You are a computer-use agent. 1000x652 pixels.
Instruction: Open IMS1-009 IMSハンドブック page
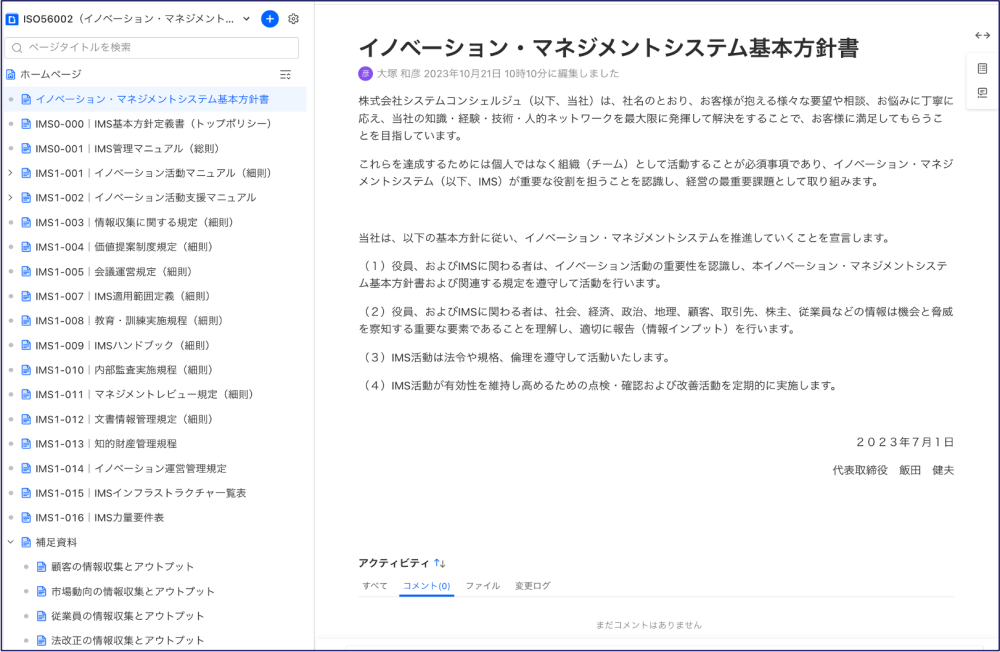(x=123, y=345)
